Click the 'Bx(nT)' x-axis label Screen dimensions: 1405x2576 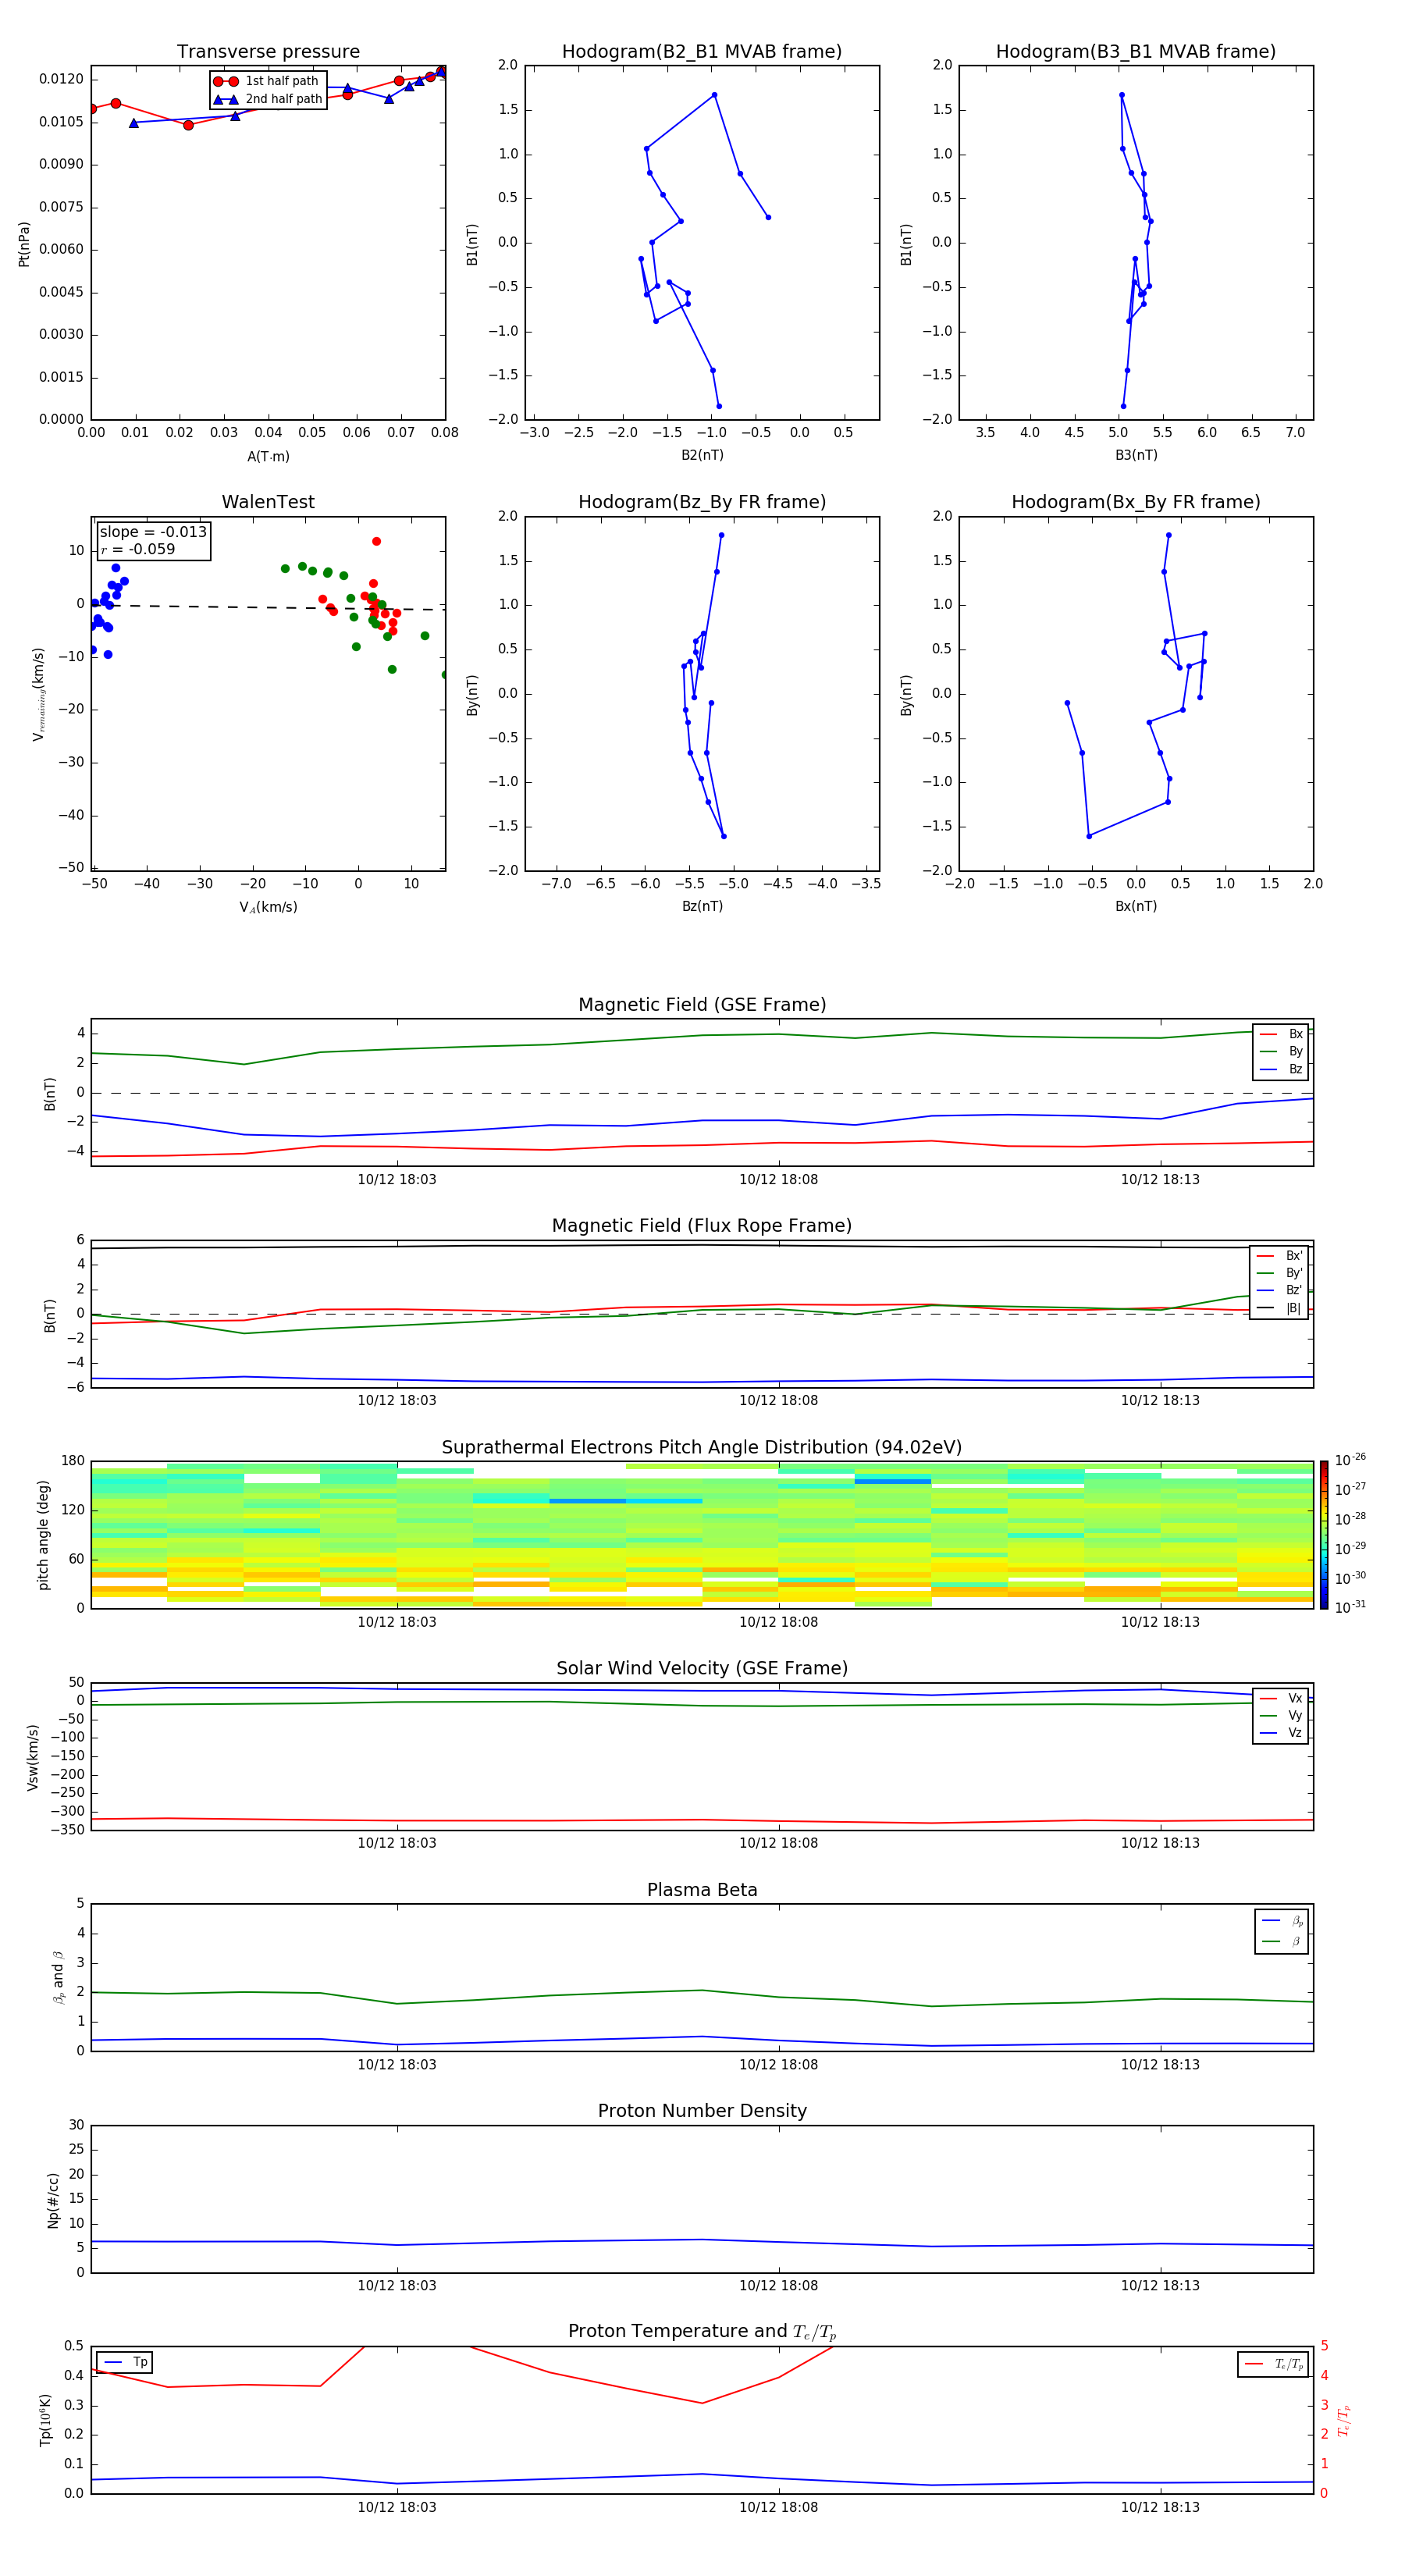click(x=1136, y=906)
